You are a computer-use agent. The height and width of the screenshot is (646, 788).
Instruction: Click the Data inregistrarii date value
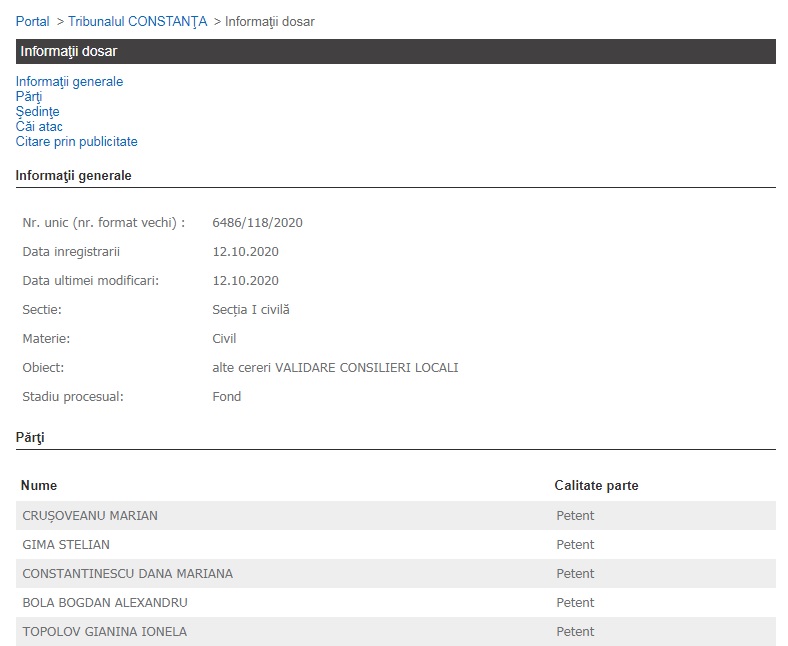click(245, 252)
